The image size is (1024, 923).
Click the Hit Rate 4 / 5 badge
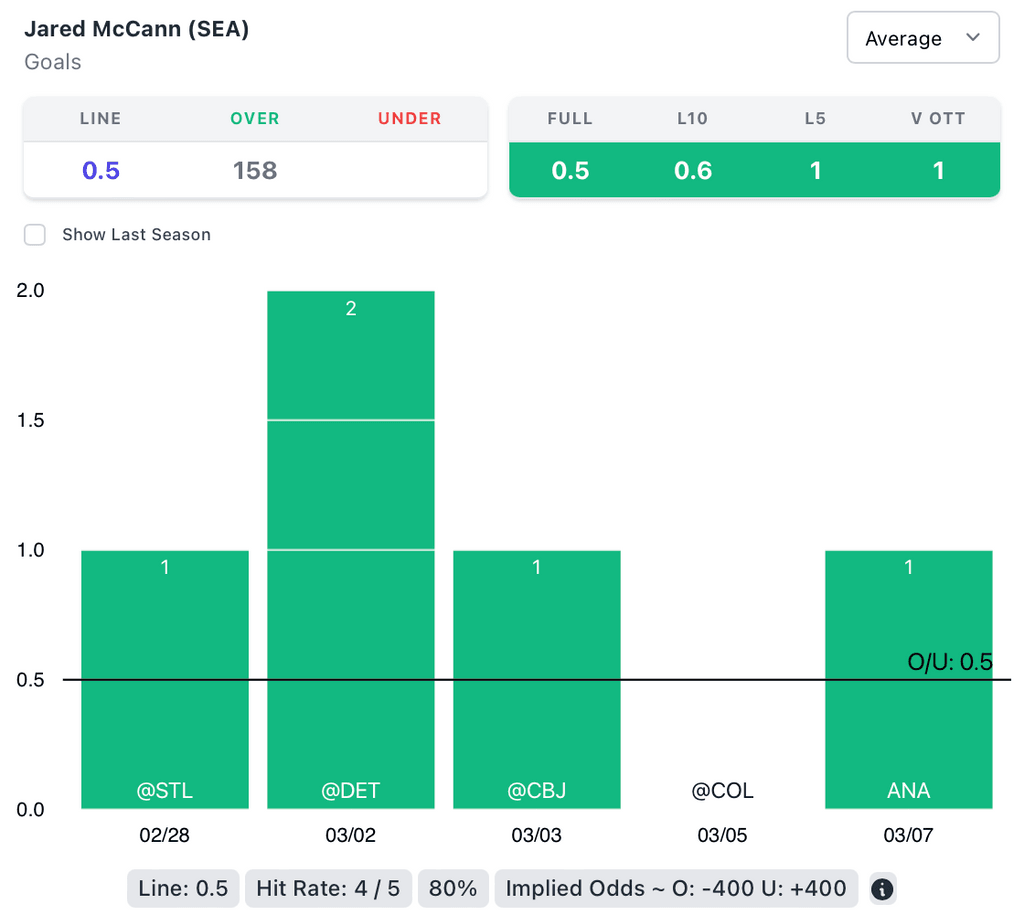(328, 888)
